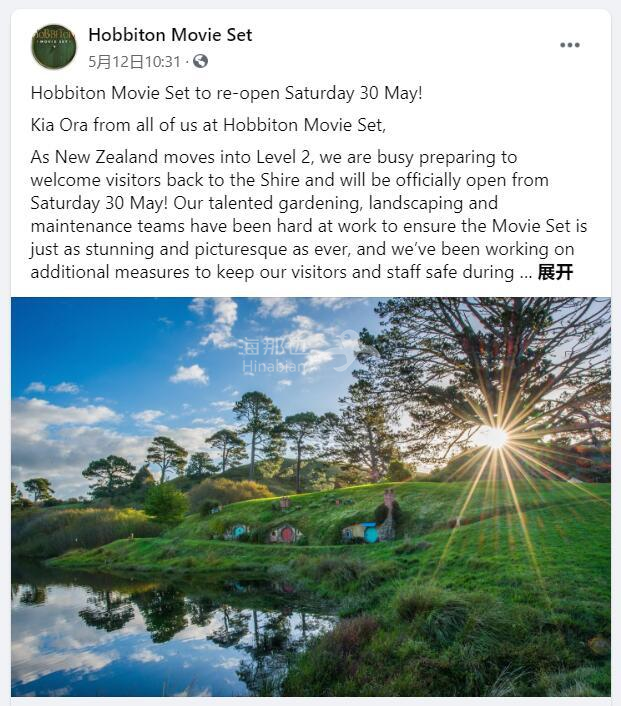
Task: Expand the full post with 展开
Action: (x=555, y=272)
